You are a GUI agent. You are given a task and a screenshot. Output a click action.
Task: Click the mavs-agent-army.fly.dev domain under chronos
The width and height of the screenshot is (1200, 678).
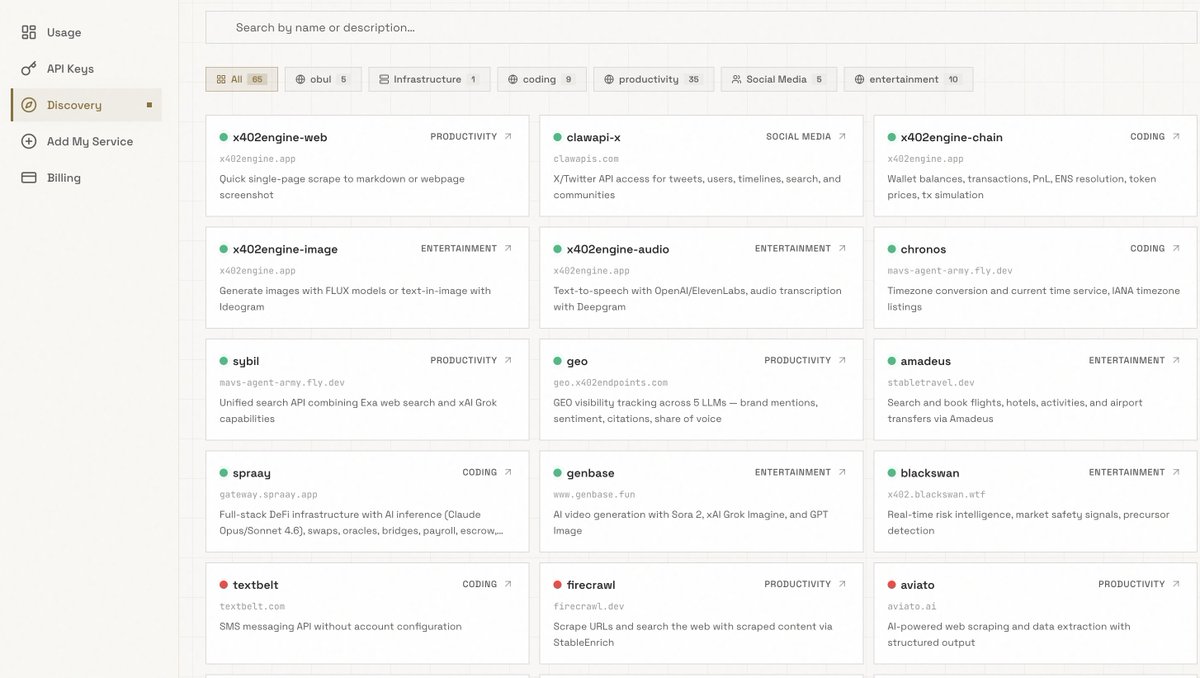[950, 271]
